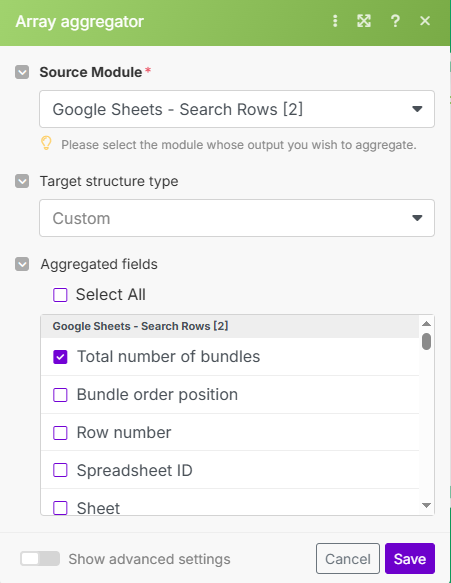The image size is (451, 583).
Task: Click the Array aggregator title
Action: coord(80,22)
